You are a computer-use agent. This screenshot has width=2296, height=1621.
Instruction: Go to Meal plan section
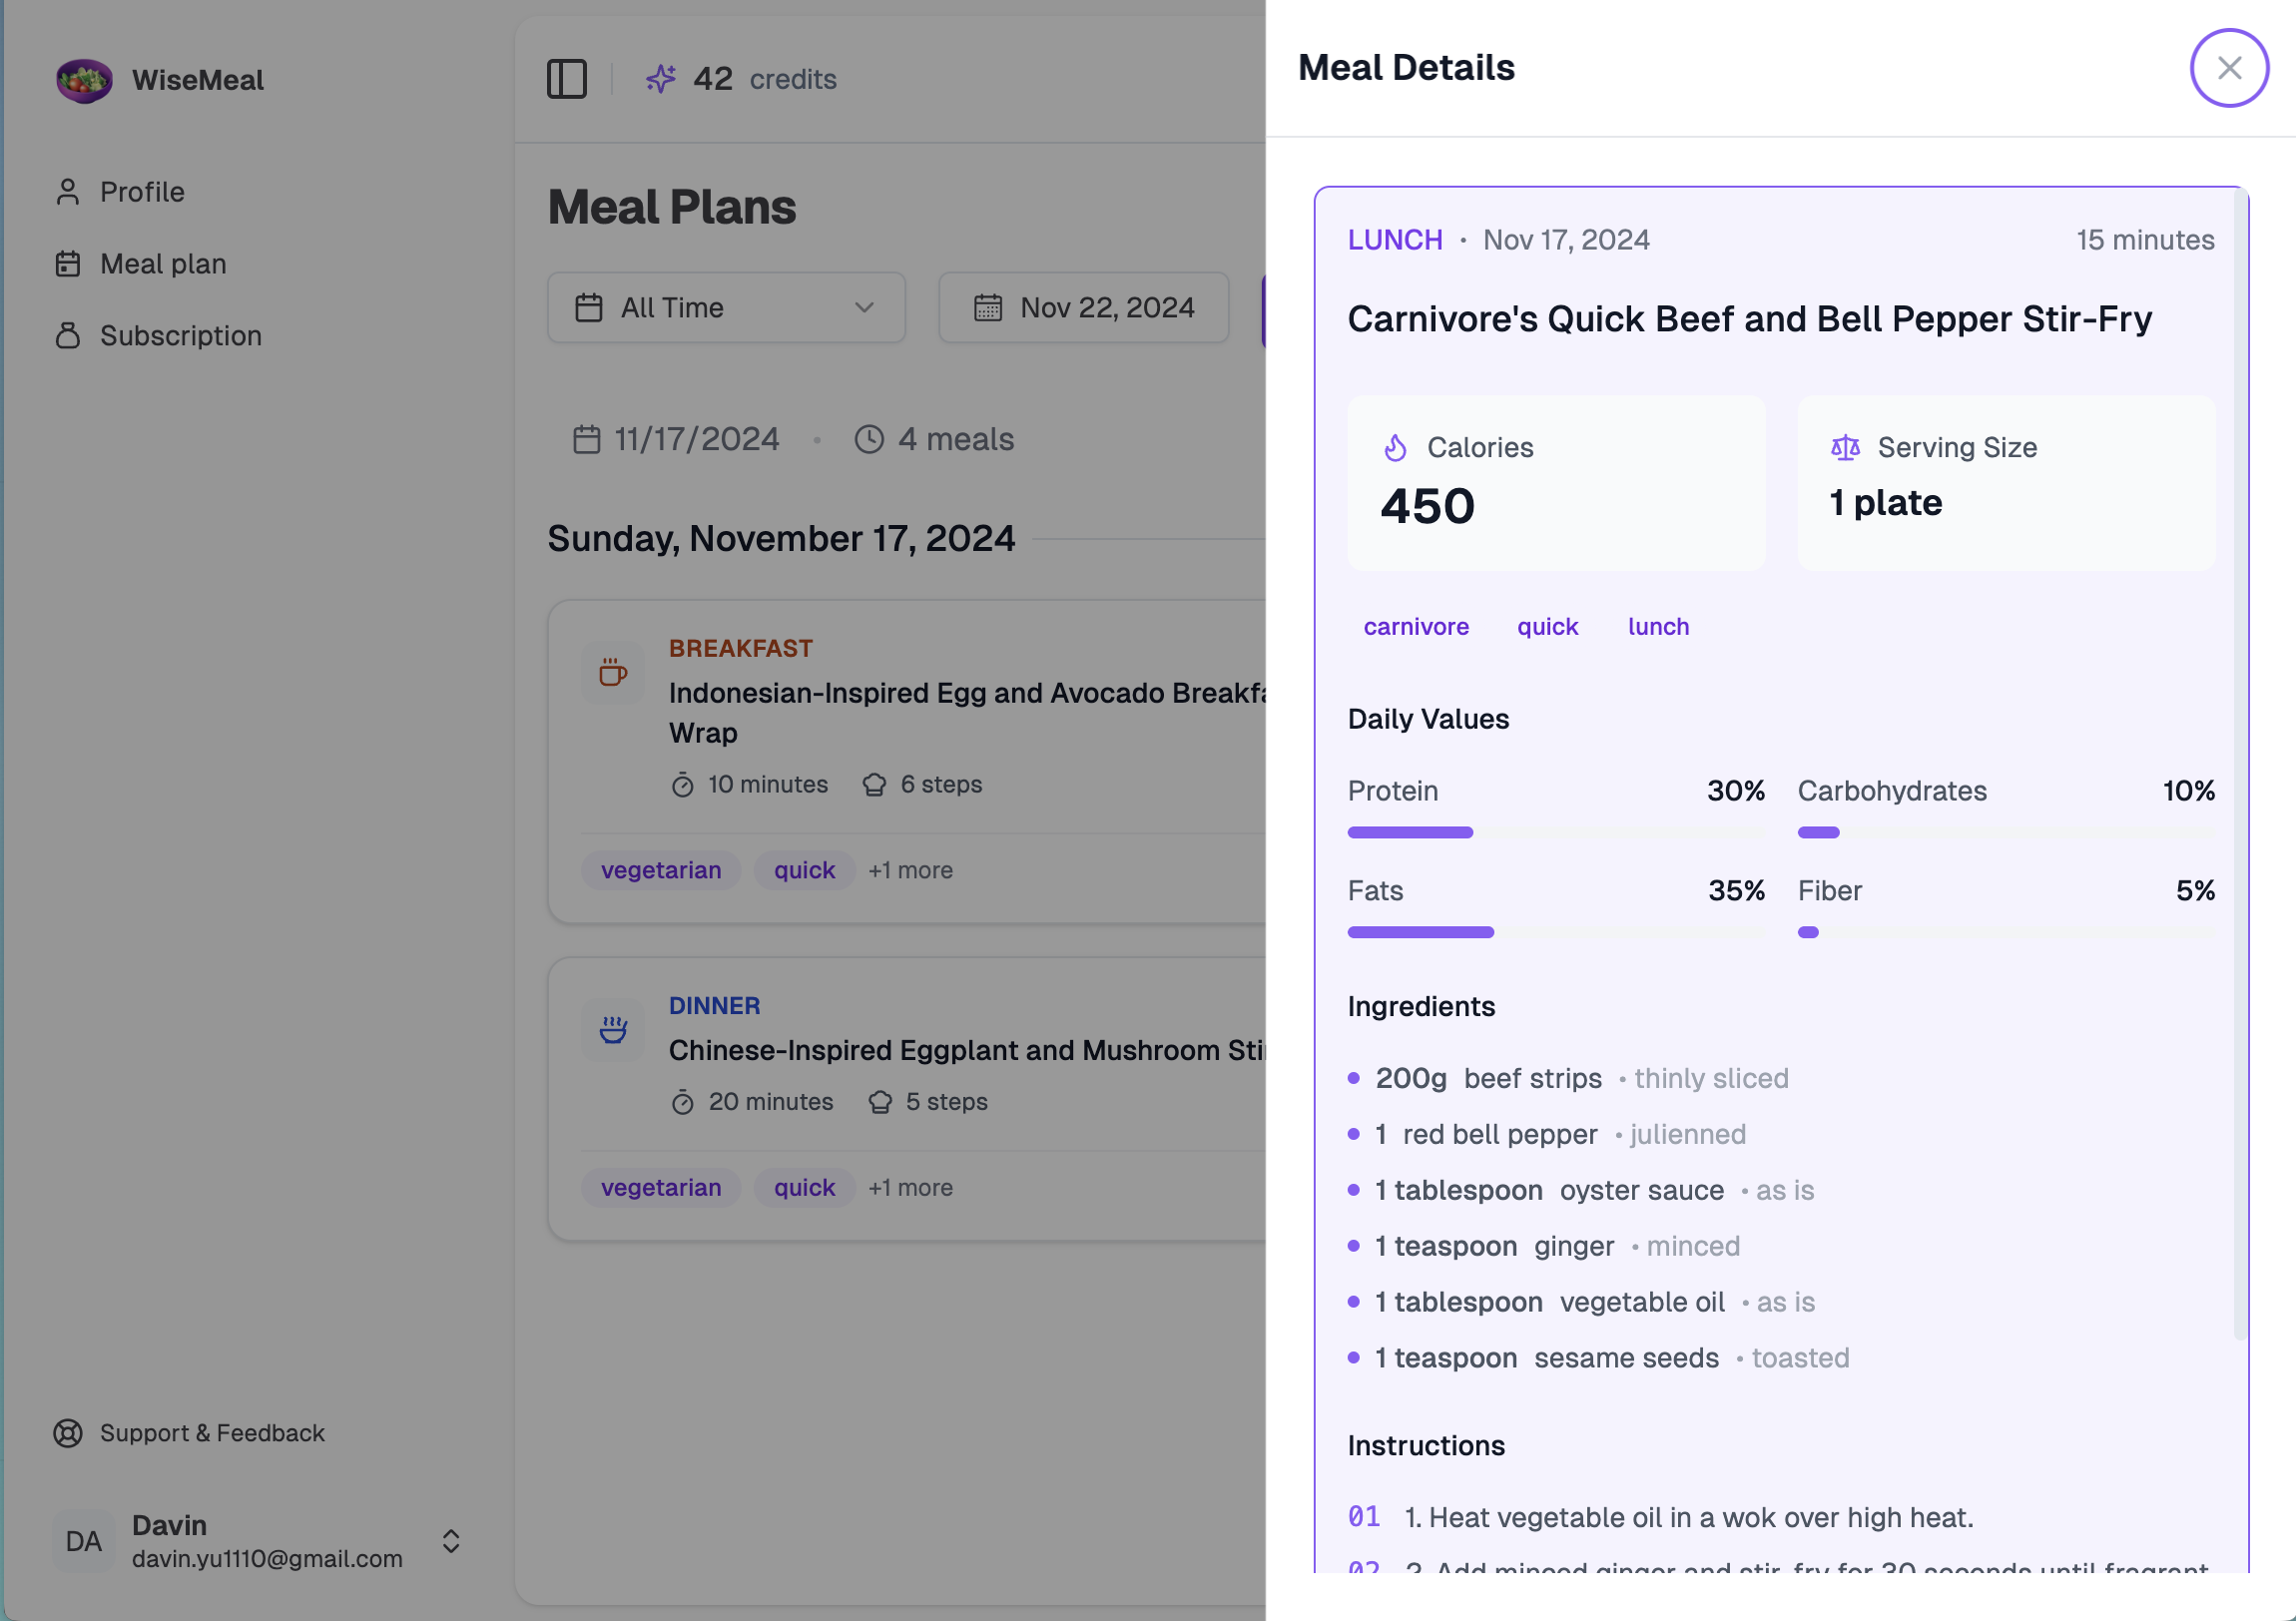pyautogui.click(x=163, y=264)
